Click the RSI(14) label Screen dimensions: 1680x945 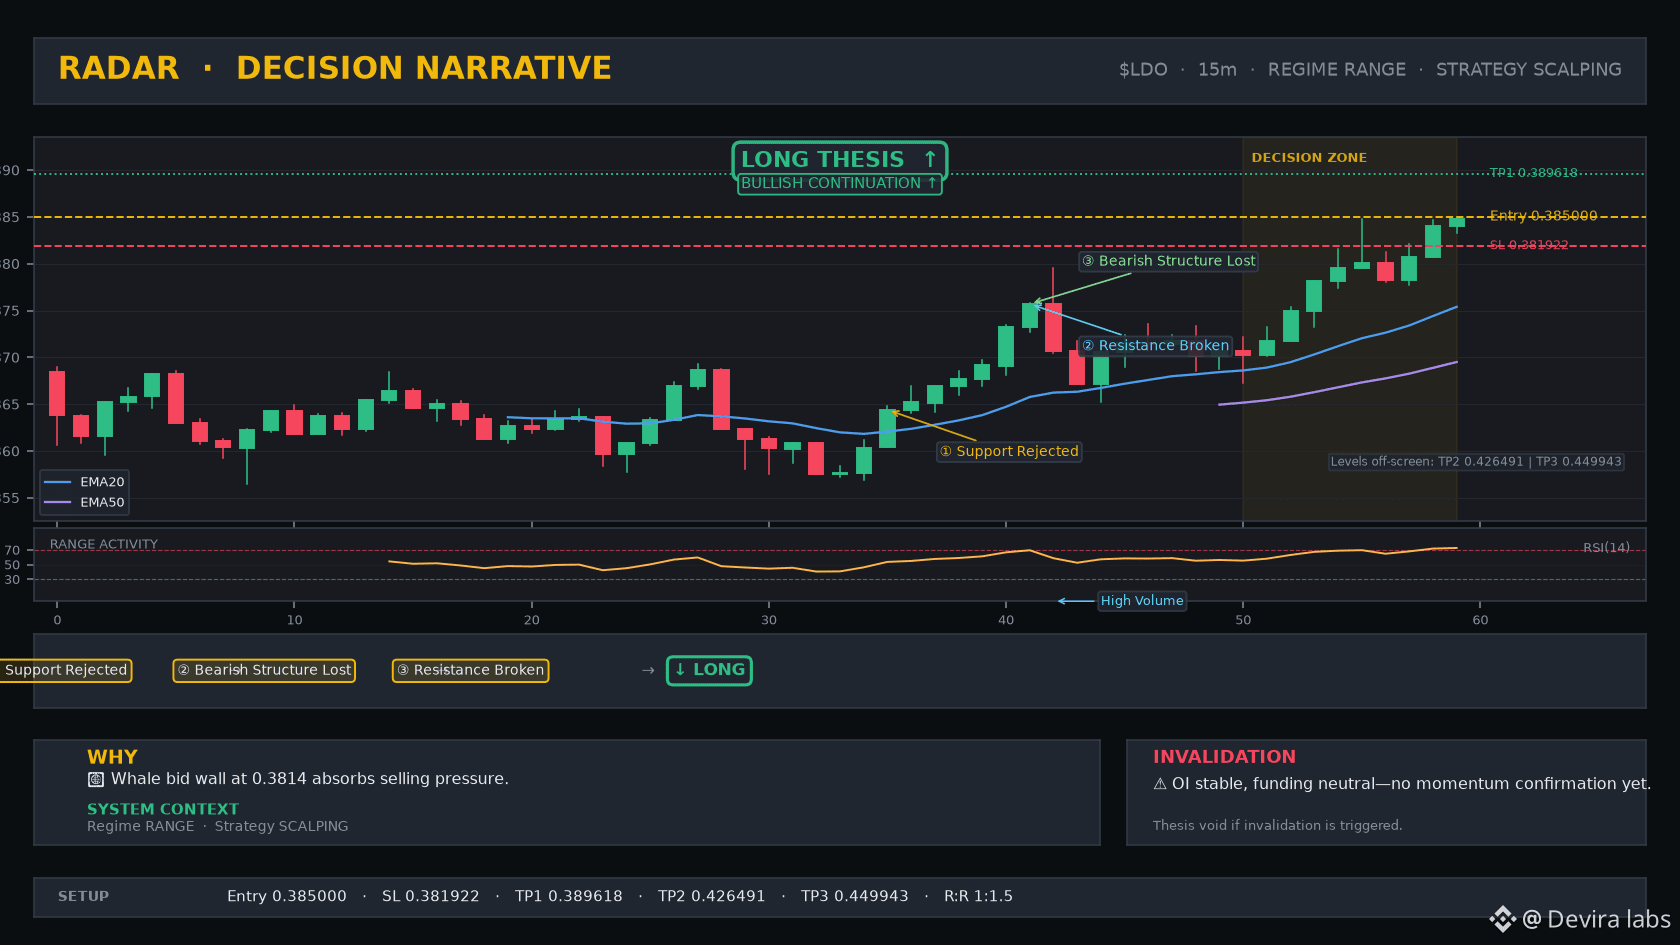[x=1606, y=548]
